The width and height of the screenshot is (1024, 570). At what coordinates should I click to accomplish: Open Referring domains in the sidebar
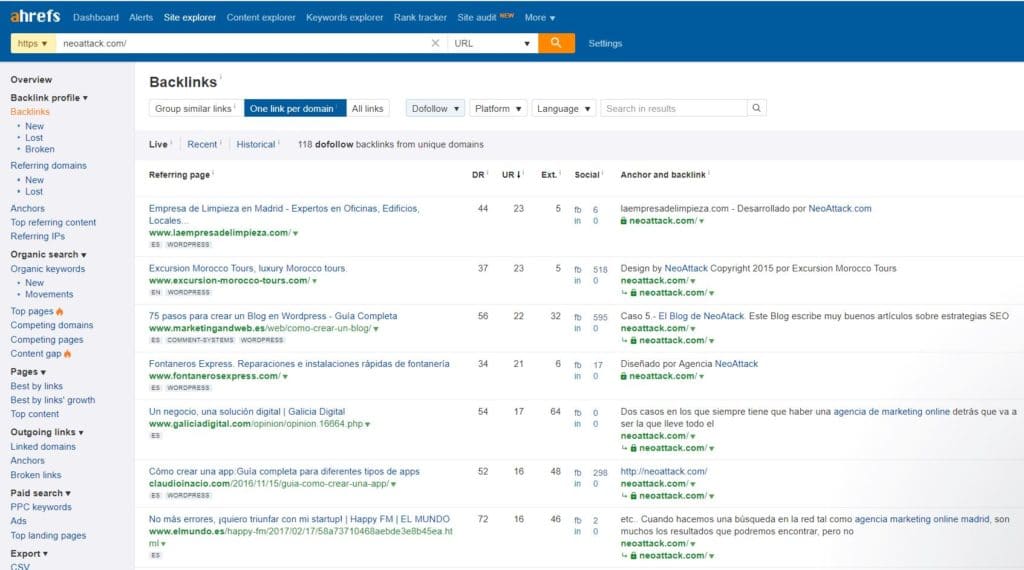point(48,166)
